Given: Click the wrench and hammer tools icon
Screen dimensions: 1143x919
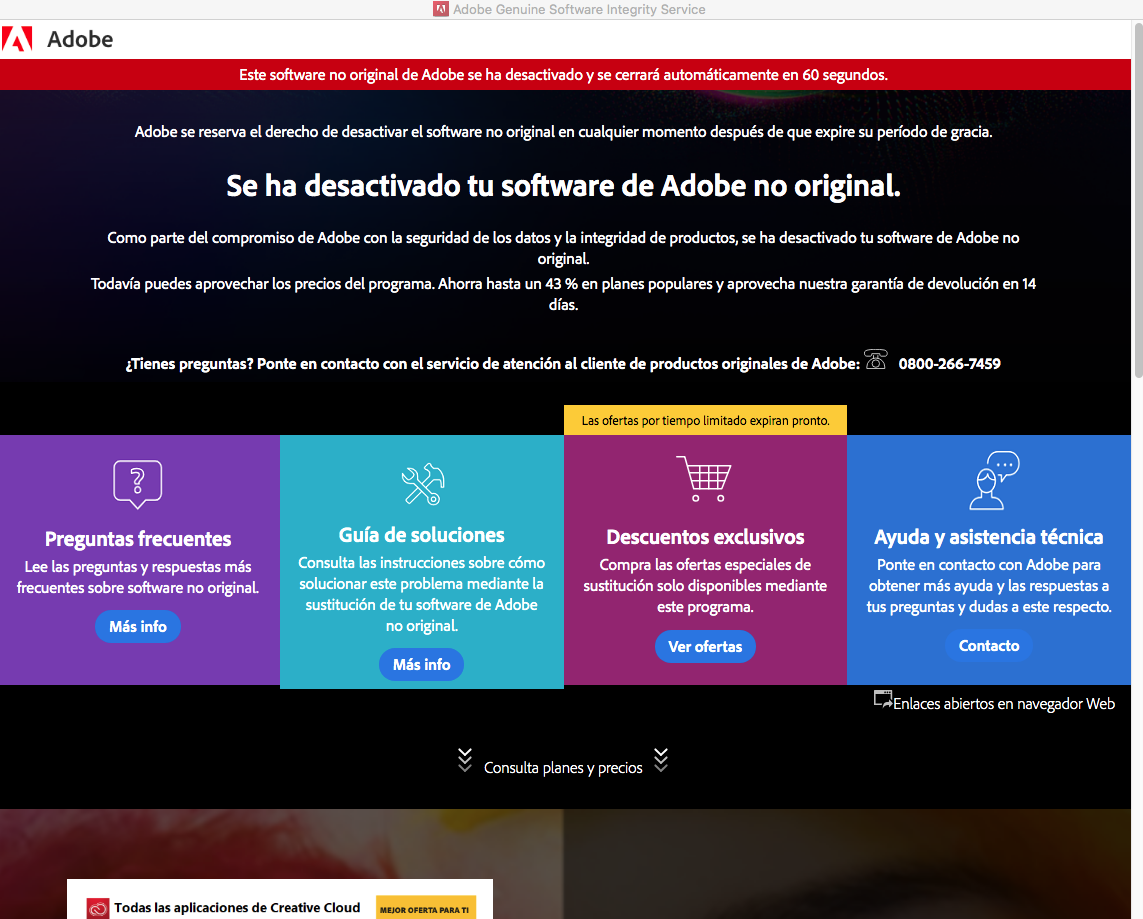Looking at the screenshot, I should point(423,484).
